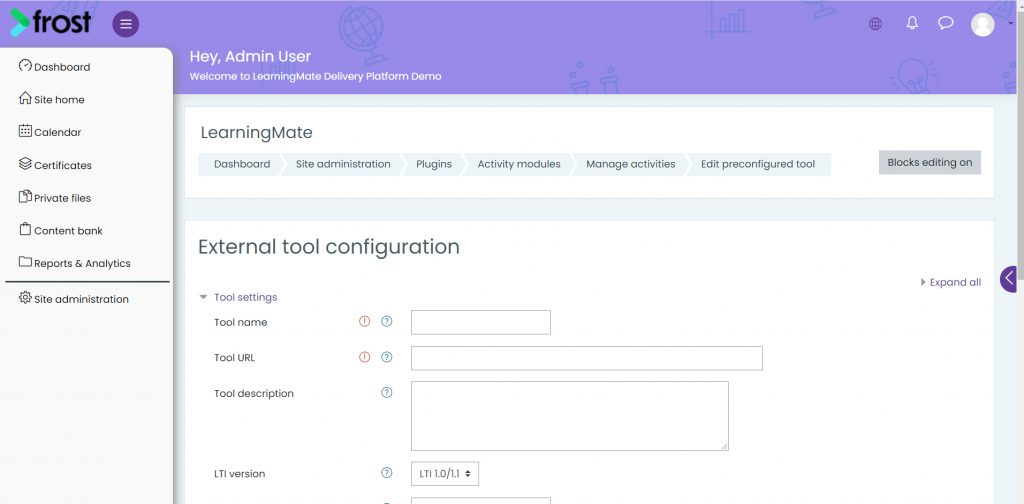Click the Certificates layers icon
The height and width of the screenshot is (504, 1024).
click(25, 163)
